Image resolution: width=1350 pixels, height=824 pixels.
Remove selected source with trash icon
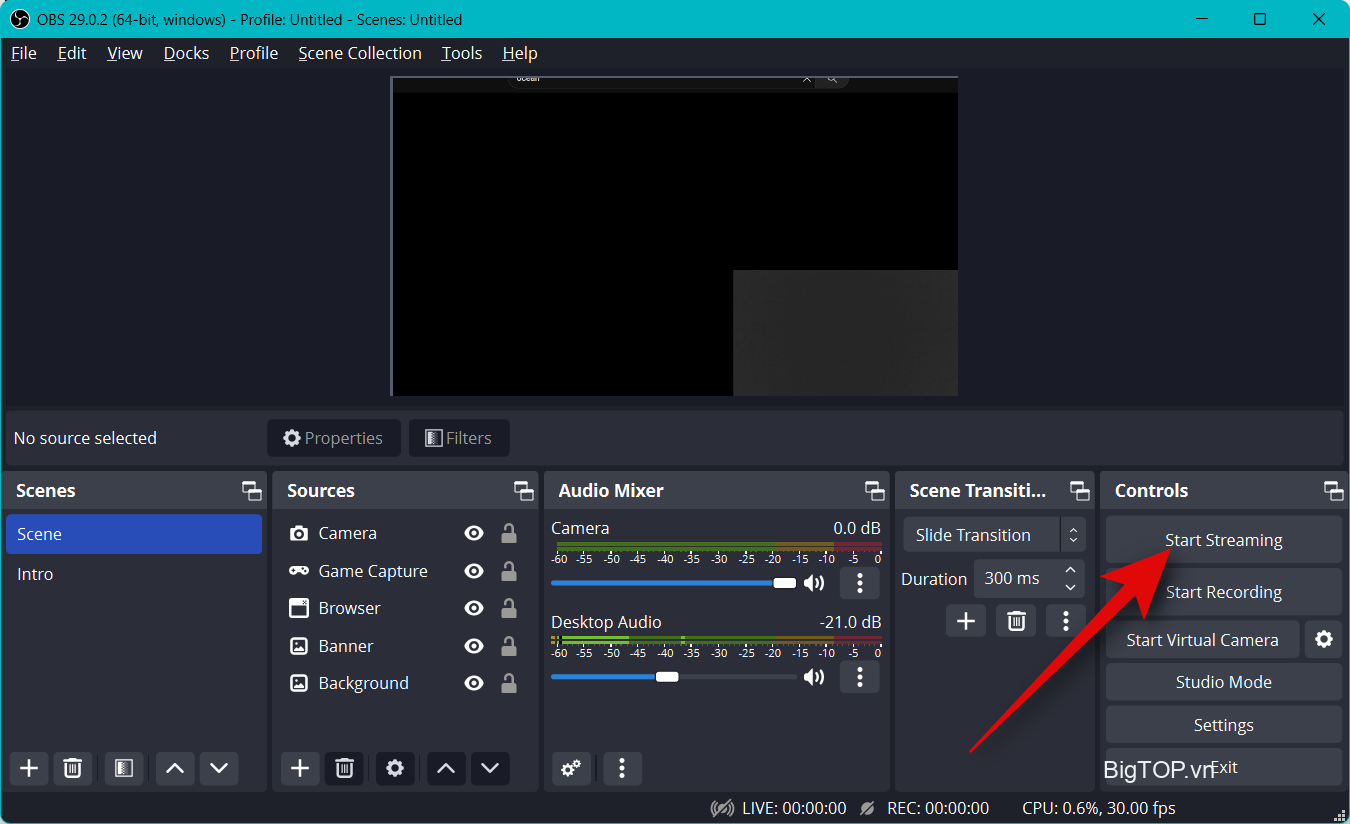click(x=344, y=768)
